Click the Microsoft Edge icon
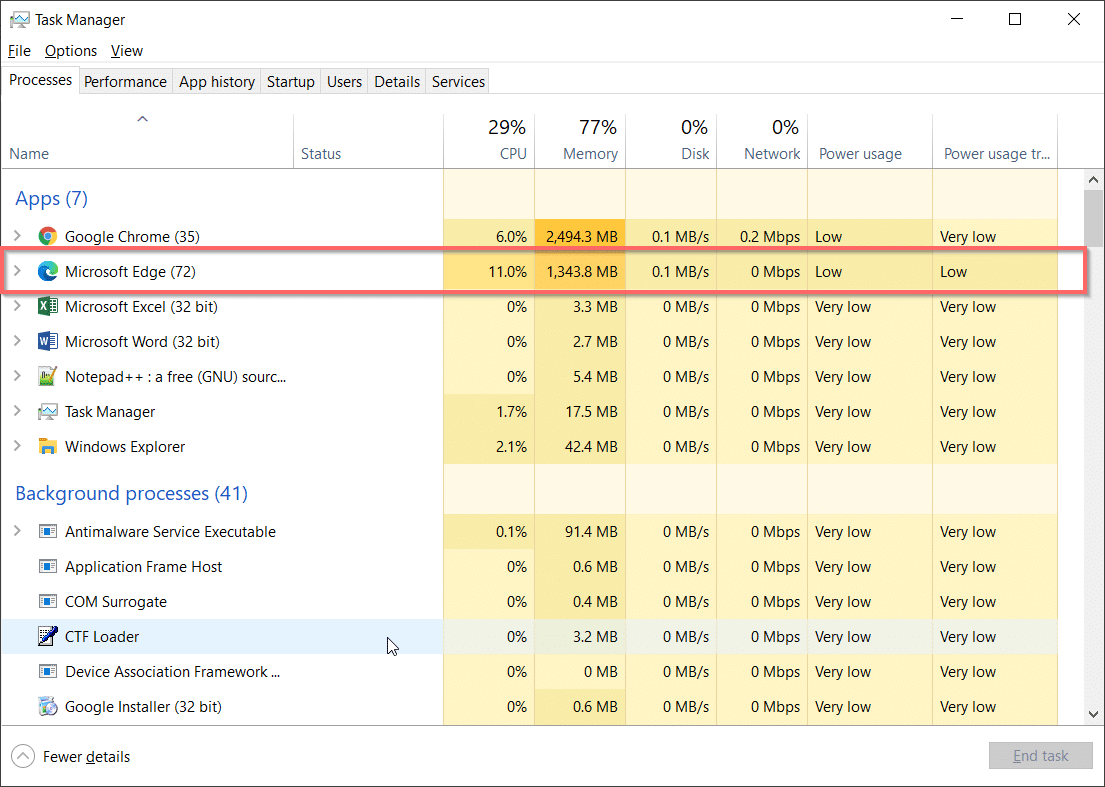This screenshot has width=1105, height=787. click(x=47, y=272)
